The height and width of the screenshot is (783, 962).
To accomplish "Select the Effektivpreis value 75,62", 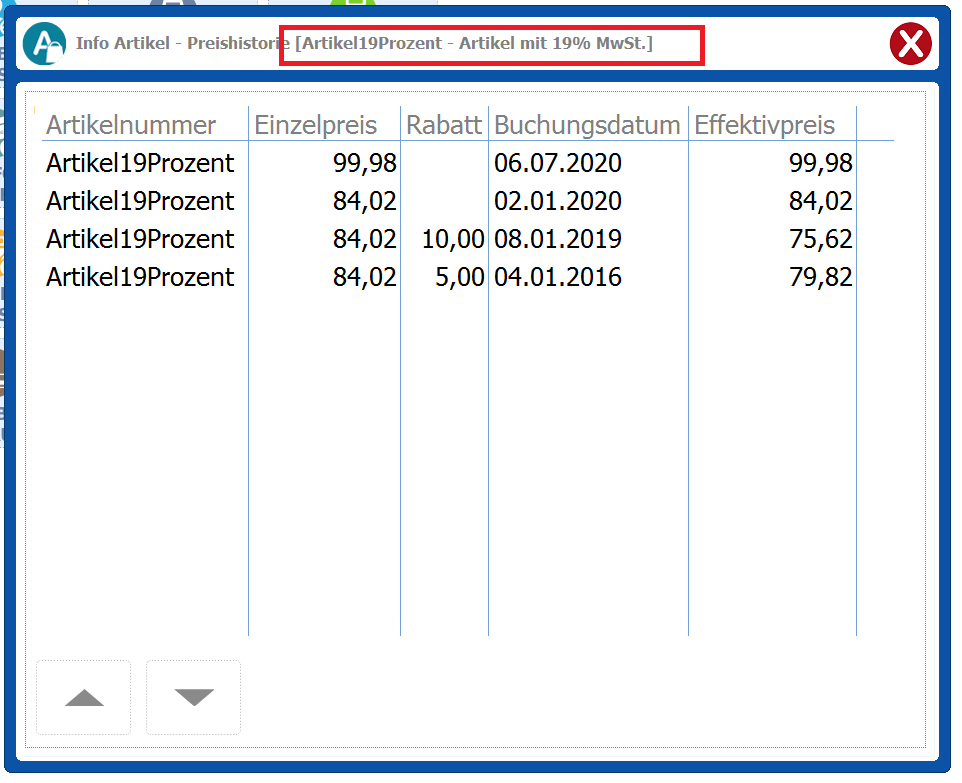I will click(x=820, y=239).
